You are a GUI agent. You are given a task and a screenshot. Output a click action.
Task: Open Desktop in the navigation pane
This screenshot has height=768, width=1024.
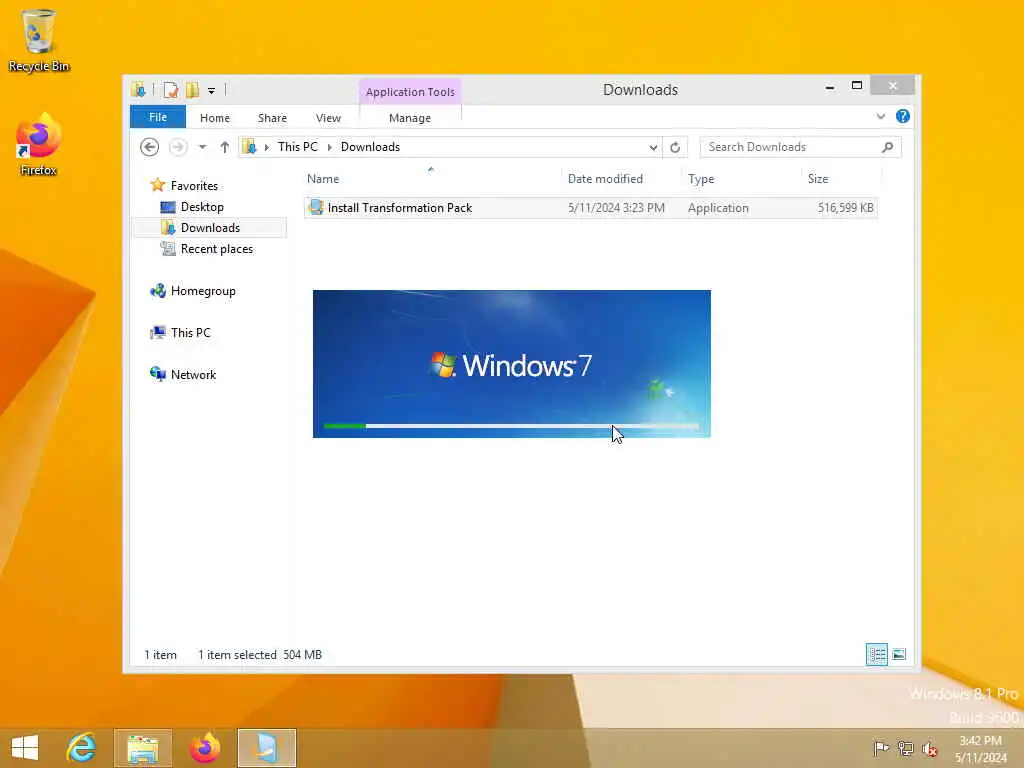[x=202, y=207]
